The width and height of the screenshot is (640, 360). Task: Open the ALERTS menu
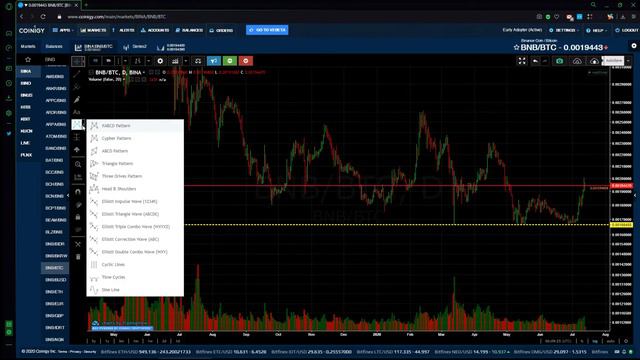tap(124, 30)
